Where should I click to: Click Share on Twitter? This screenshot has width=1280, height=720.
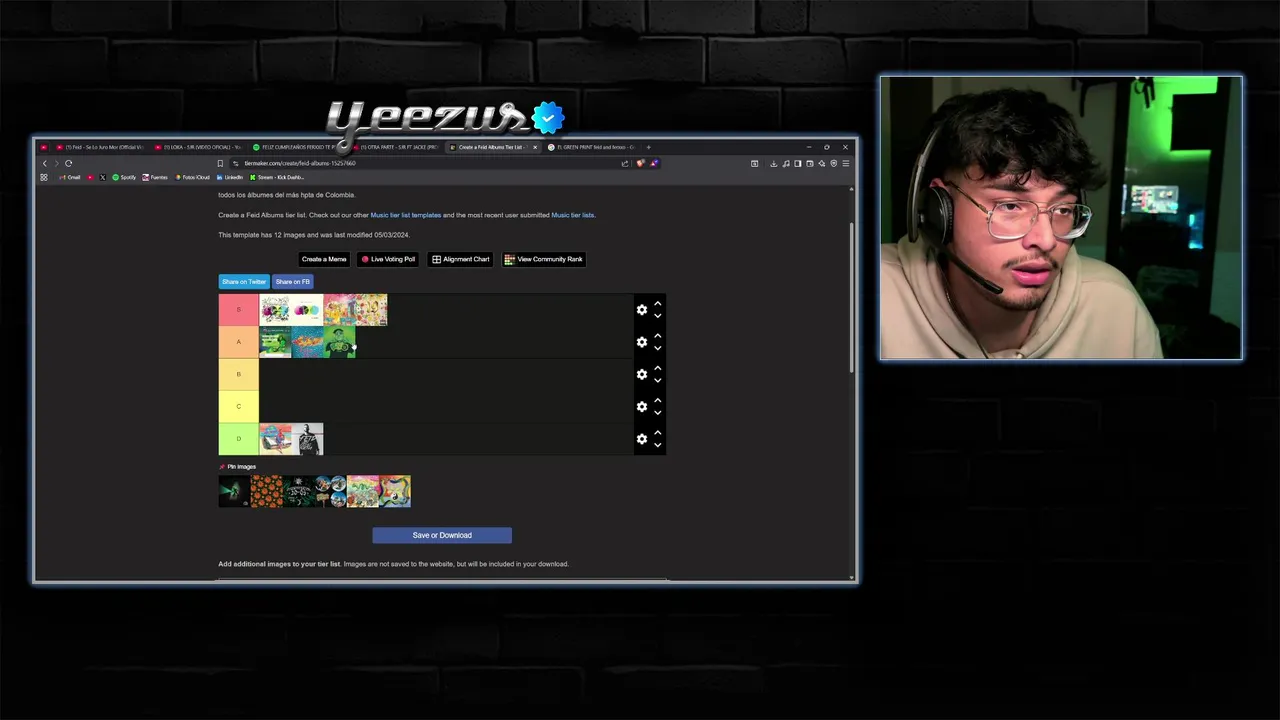(244, 282)
